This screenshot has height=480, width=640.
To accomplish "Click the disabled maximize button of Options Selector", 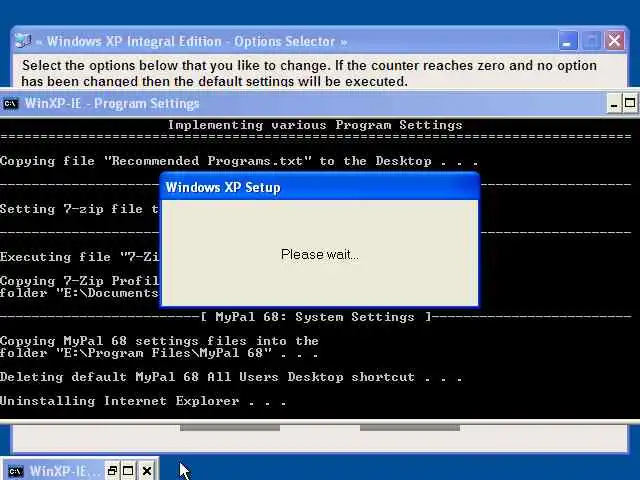I will coord(591,41).
